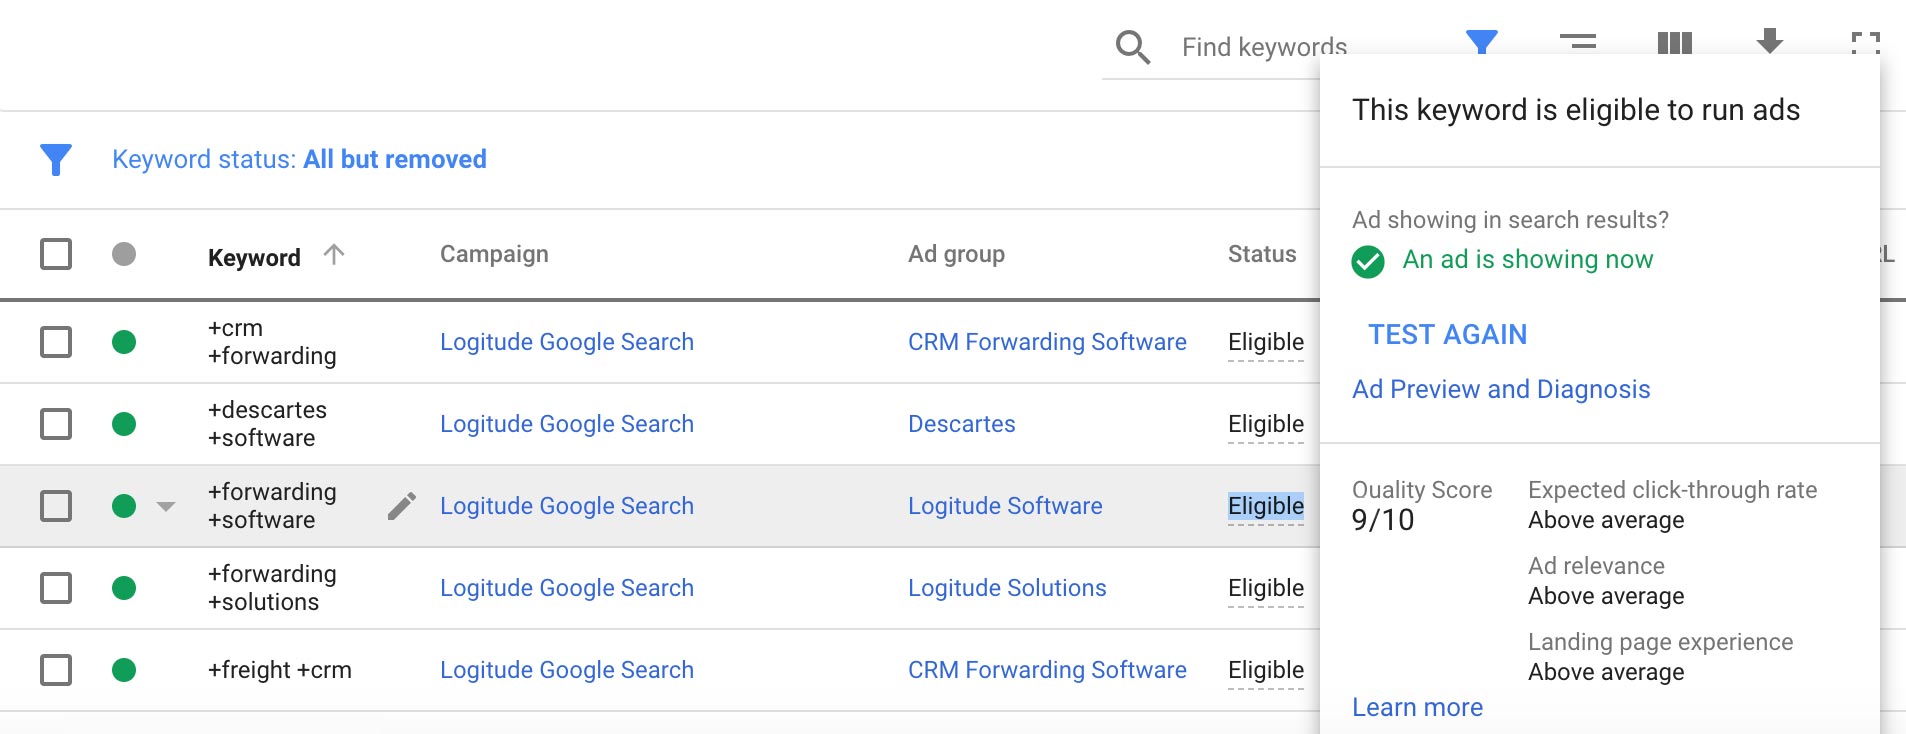The width and height of the screenshot is (1906, 734).
Task: Click the blue filter funnel beside Keyword status
Action: [x=56, y=160]
